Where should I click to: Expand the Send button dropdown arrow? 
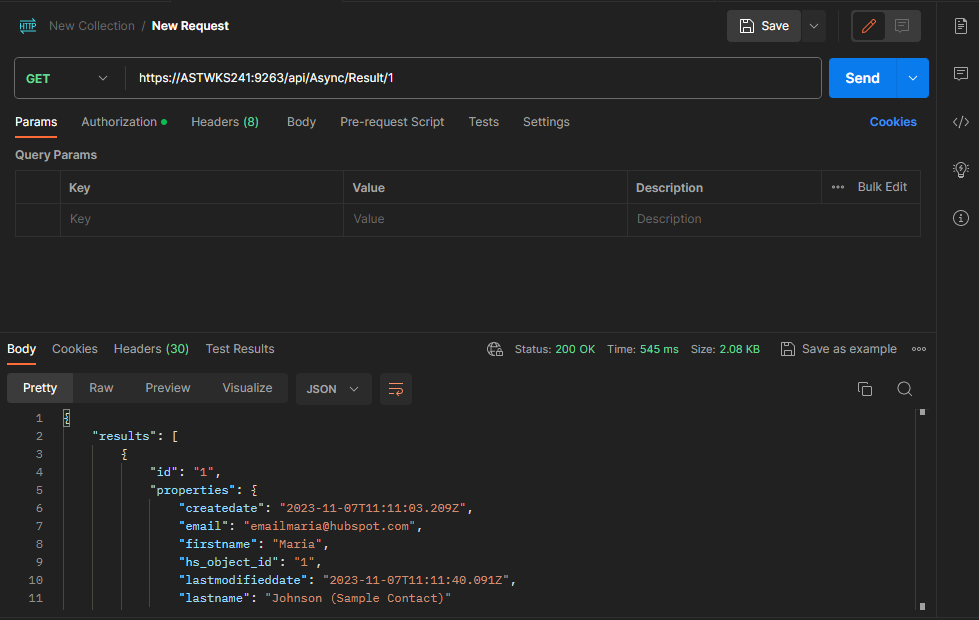tap(913, 78)
